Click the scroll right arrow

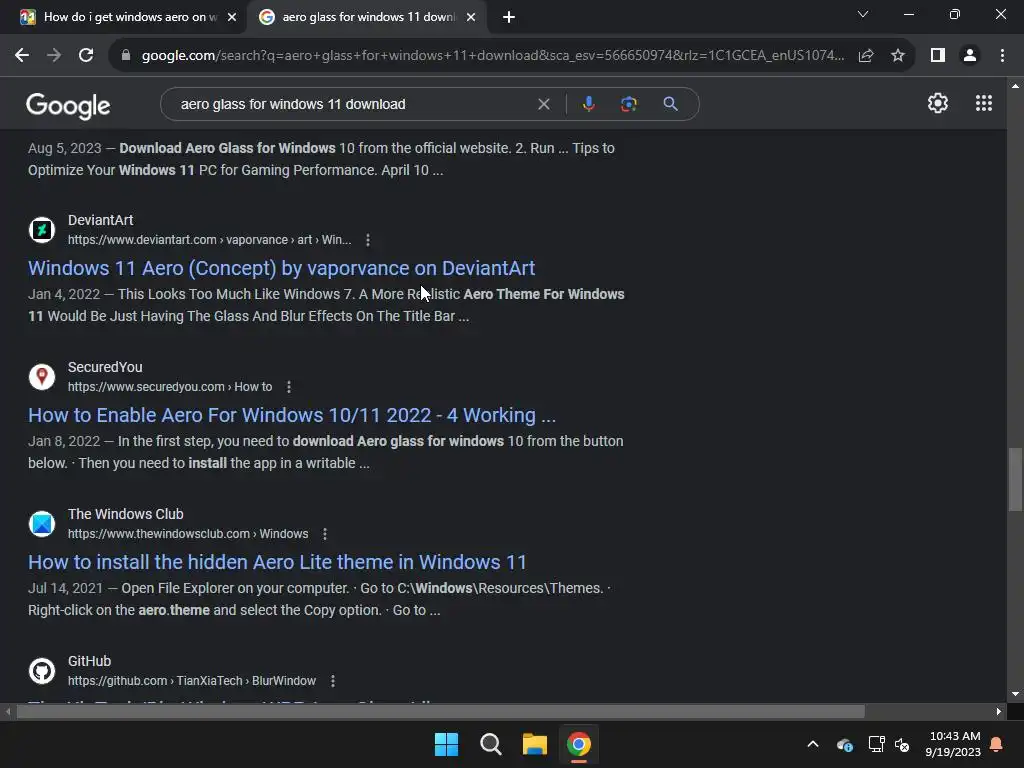[x=999, y=711]
